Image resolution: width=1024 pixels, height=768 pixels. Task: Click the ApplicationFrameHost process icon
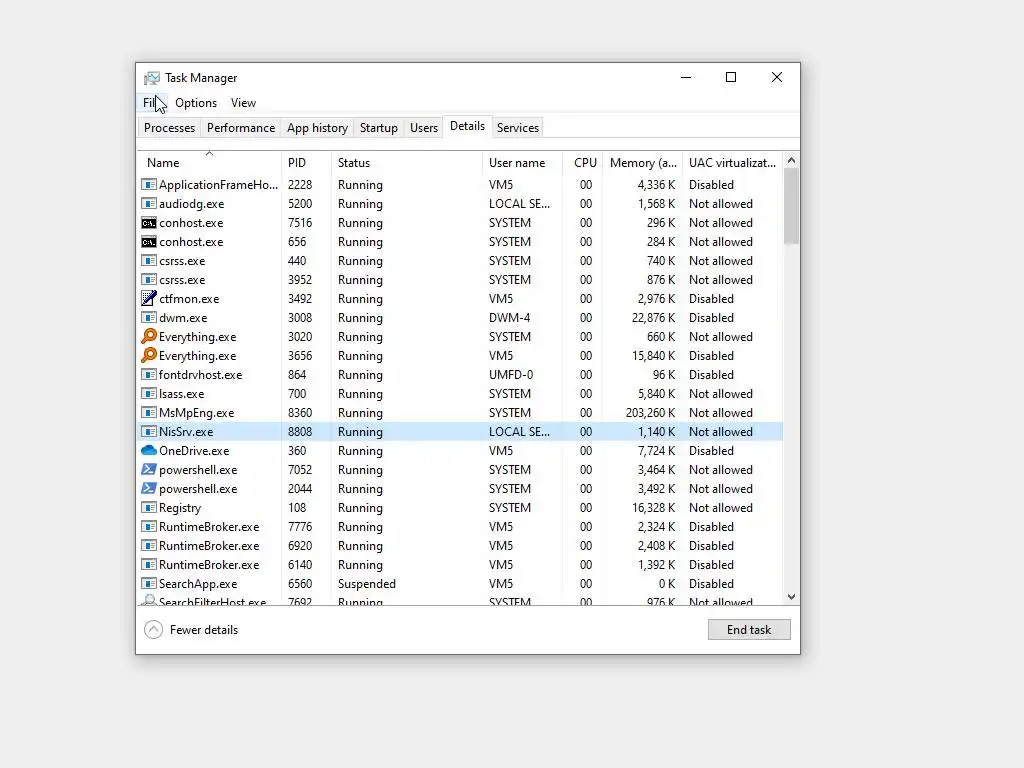pos(149,185)
